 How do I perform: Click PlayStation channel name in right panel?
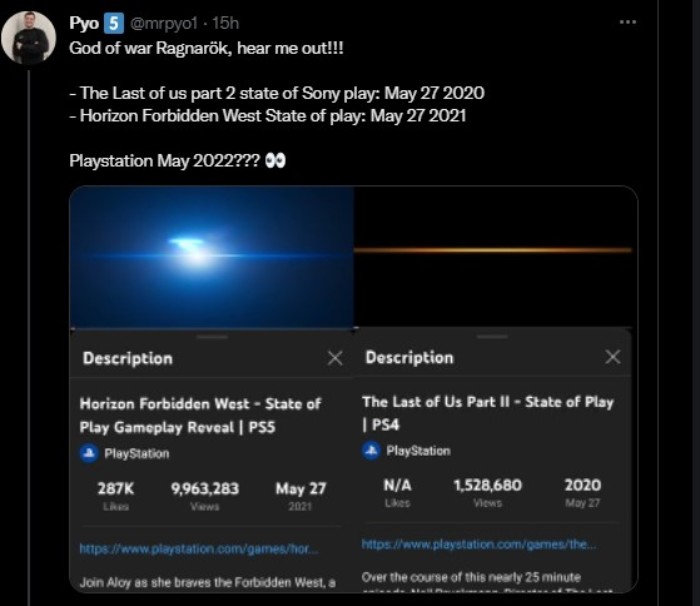pyautogui.click(x=418, y=451)
